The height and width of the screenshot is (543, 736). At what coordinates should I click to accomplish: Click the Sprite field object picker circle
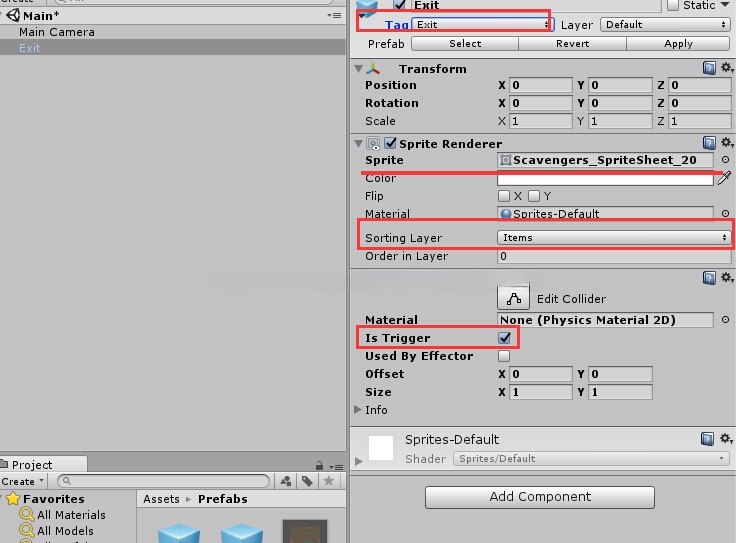pyautogui.click(x=725, y=160)
